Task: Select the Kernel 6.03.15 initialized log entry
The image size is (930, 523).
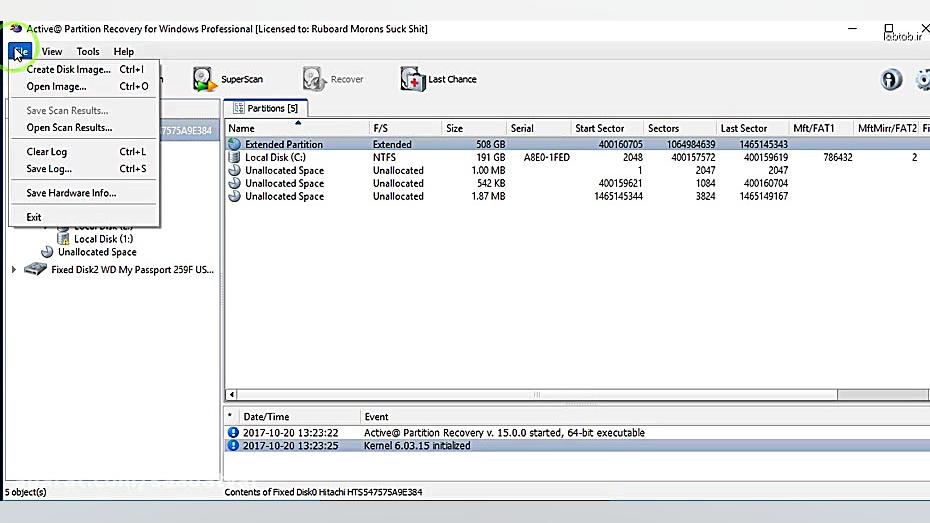Action: pyautogui.click(x=416, y=446)
